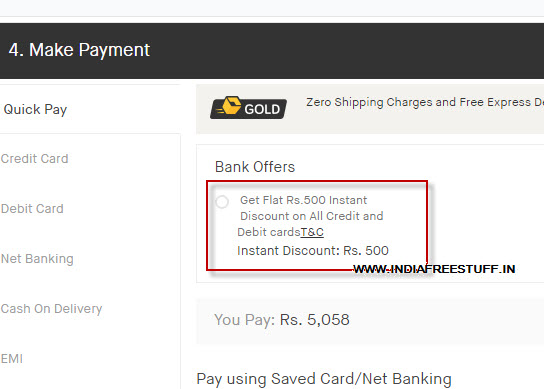The height and width of the screenshot is (389, 544).
Task: Click the Discount on All Credit and line
Action: coord(312,216)
